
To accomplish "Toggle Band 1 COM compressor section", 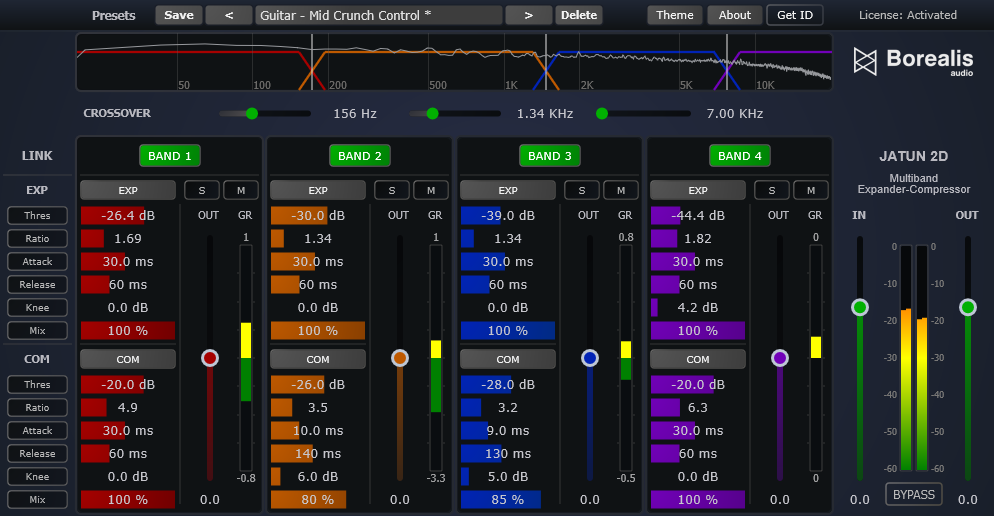I will pos(128,359).
